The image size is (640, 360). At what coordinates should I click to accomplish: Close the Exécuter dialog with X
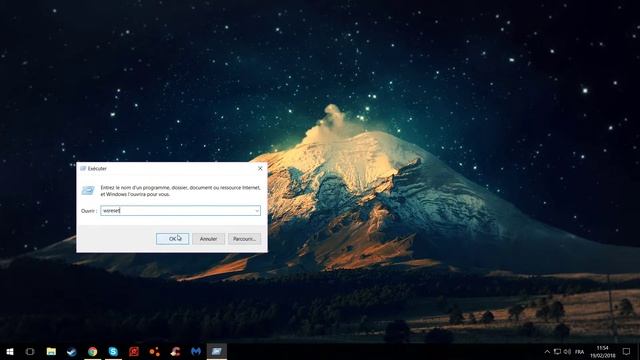pyautogui.click(x=260, y=168)
